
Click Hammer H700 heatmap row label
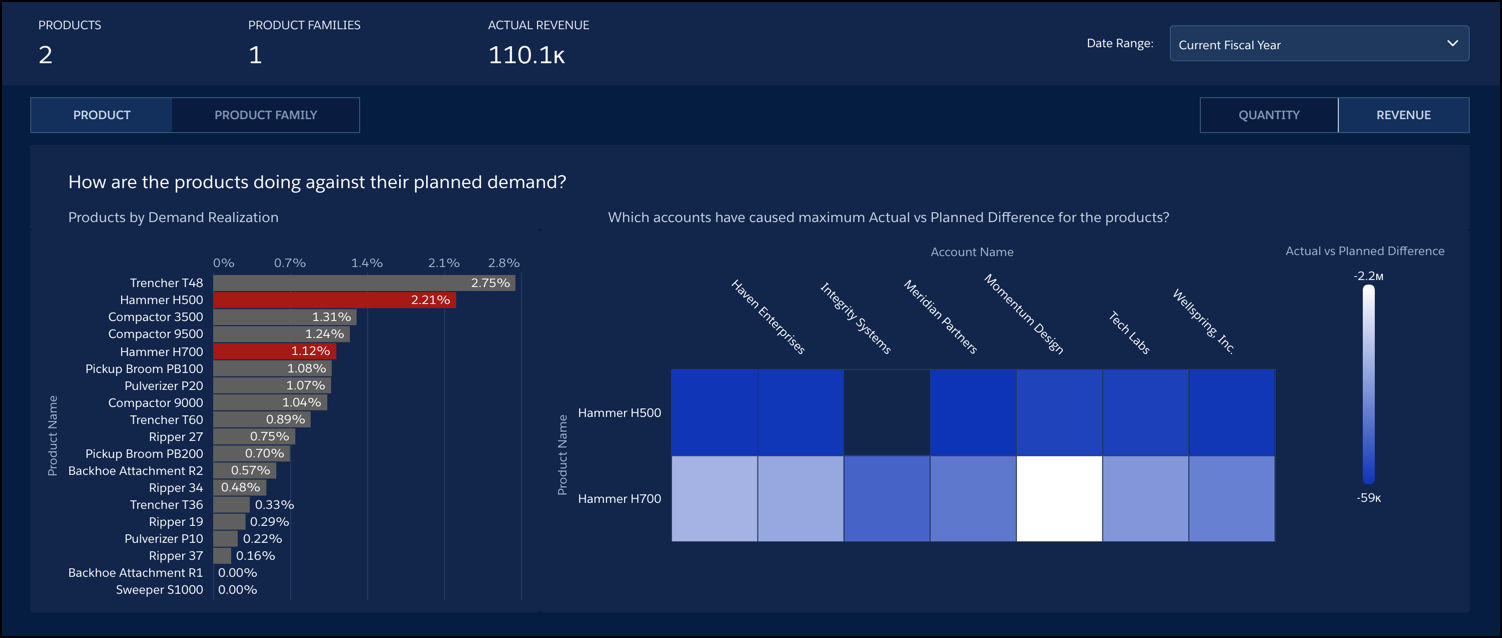(x=619, y=499)
